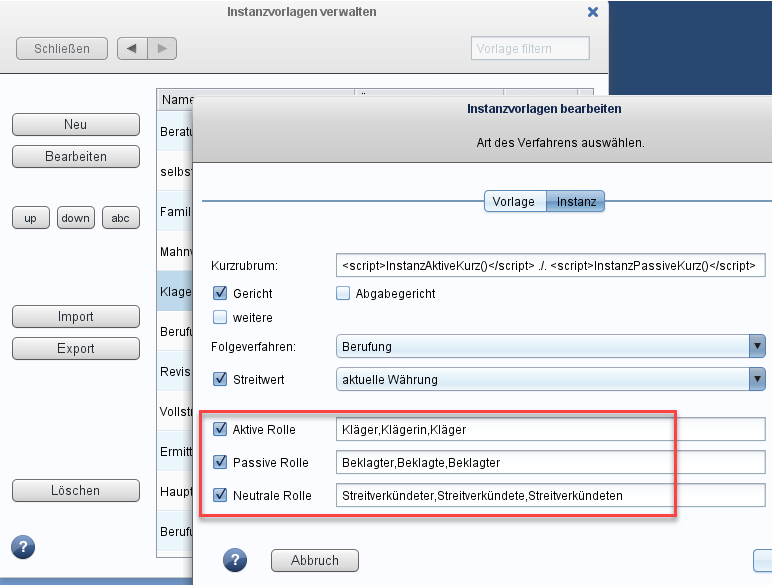
Task: Select the Ermitt row in list
Action: (175, 451)
